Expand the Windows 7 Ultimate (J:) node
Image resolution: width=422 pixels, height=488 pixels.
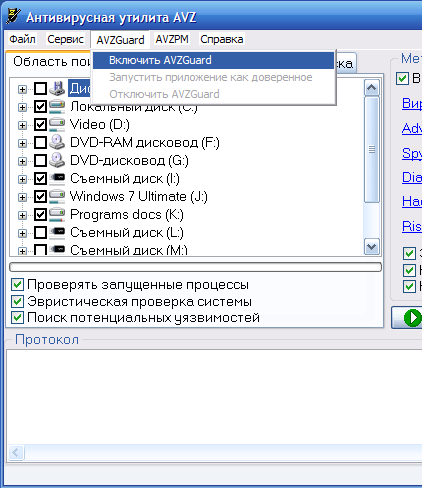coord(22,197)
